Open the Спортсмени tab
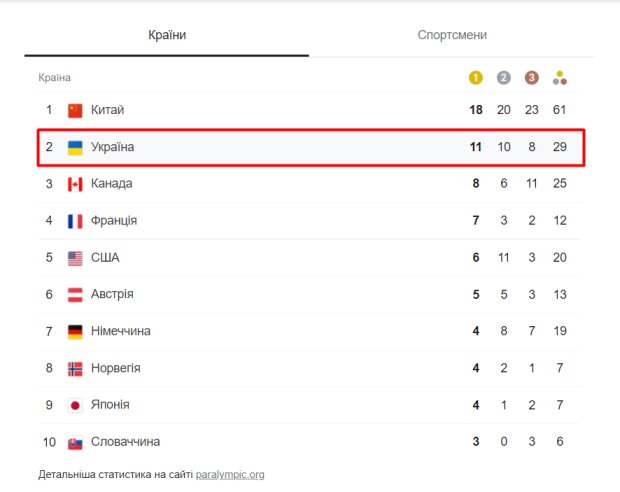Viewport: 620px width, 492px height. tap(452, 35)
